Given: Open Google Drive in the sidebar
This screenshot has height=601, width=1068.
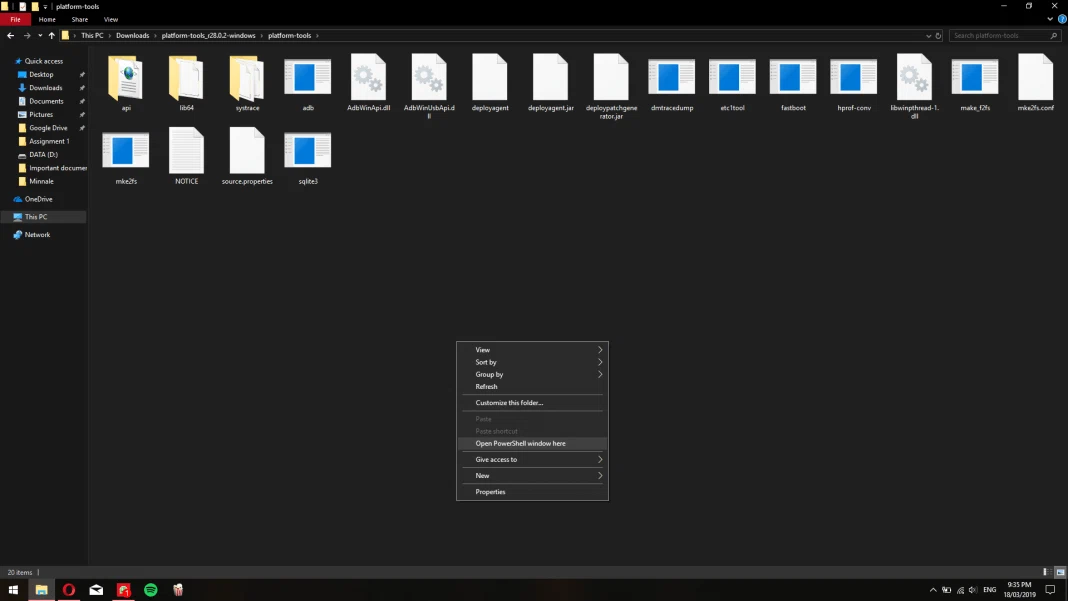Looking at the screenshot, I should click(48, 128).
